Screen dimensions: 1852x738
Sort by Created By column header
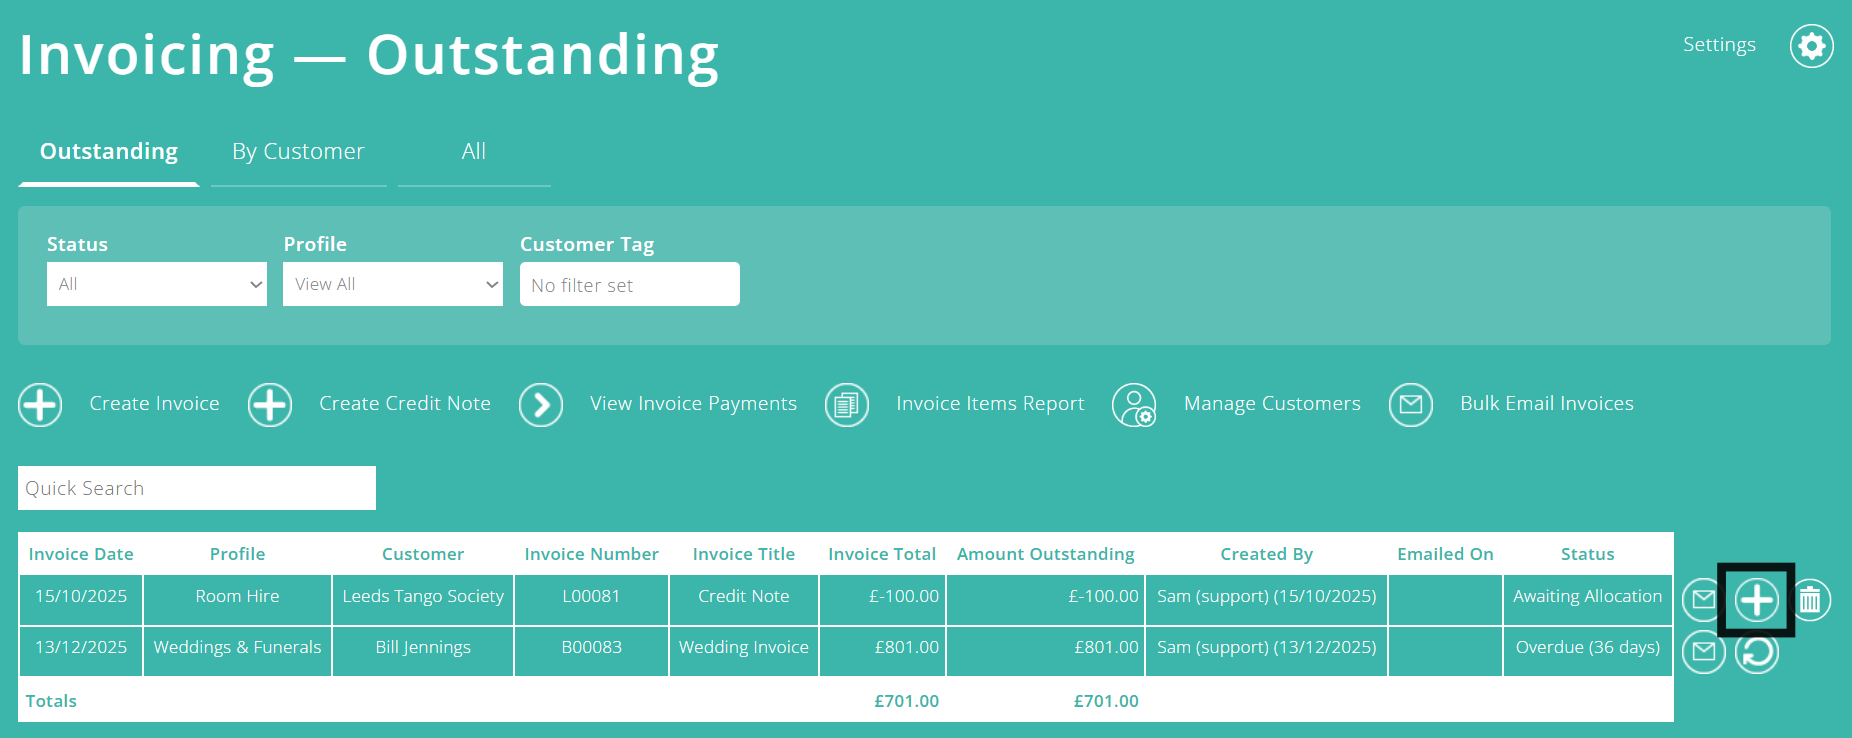tap(1267, 554)
